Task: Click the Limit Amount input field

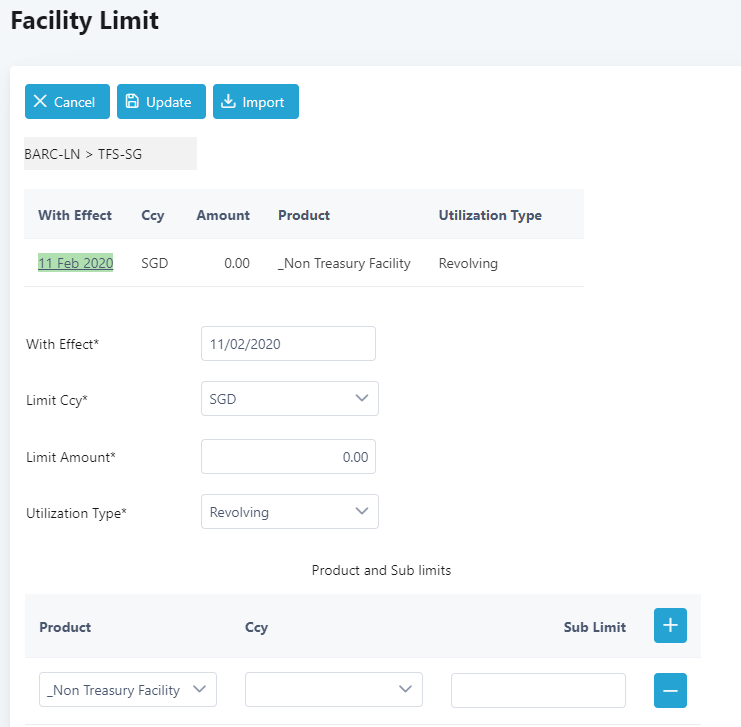Action: tap(288, 457)
